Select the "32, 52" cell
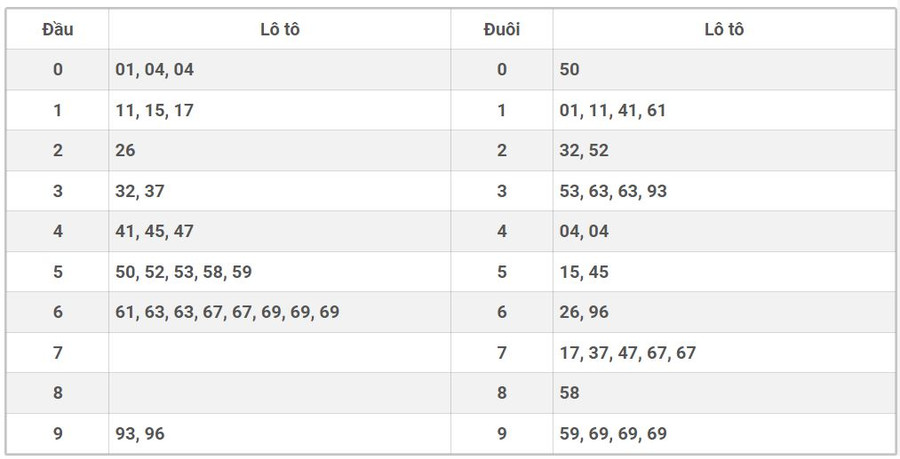Image resolution: width=900 pixels, height=459 pixels. (584, 151)
